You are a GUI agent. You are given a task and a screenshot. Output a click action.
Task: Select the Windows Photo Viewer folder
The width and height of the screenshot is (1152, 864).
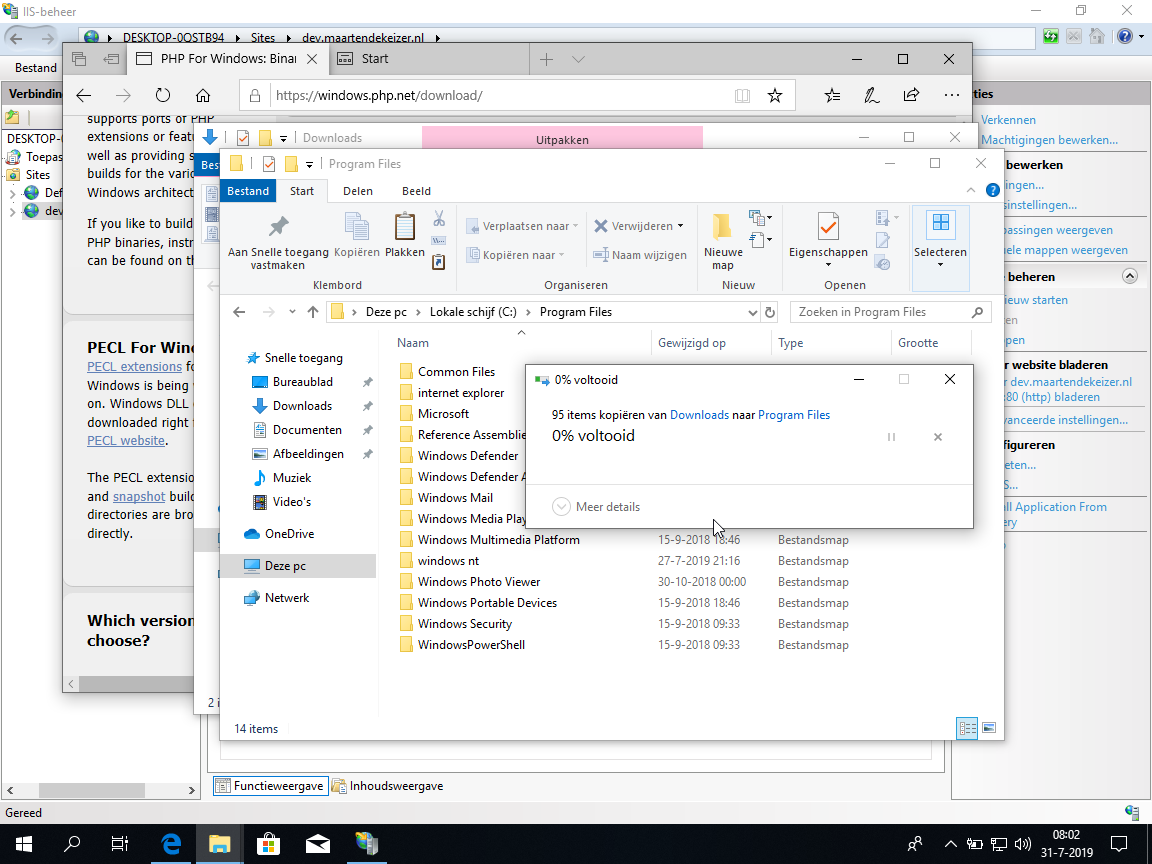479,582
